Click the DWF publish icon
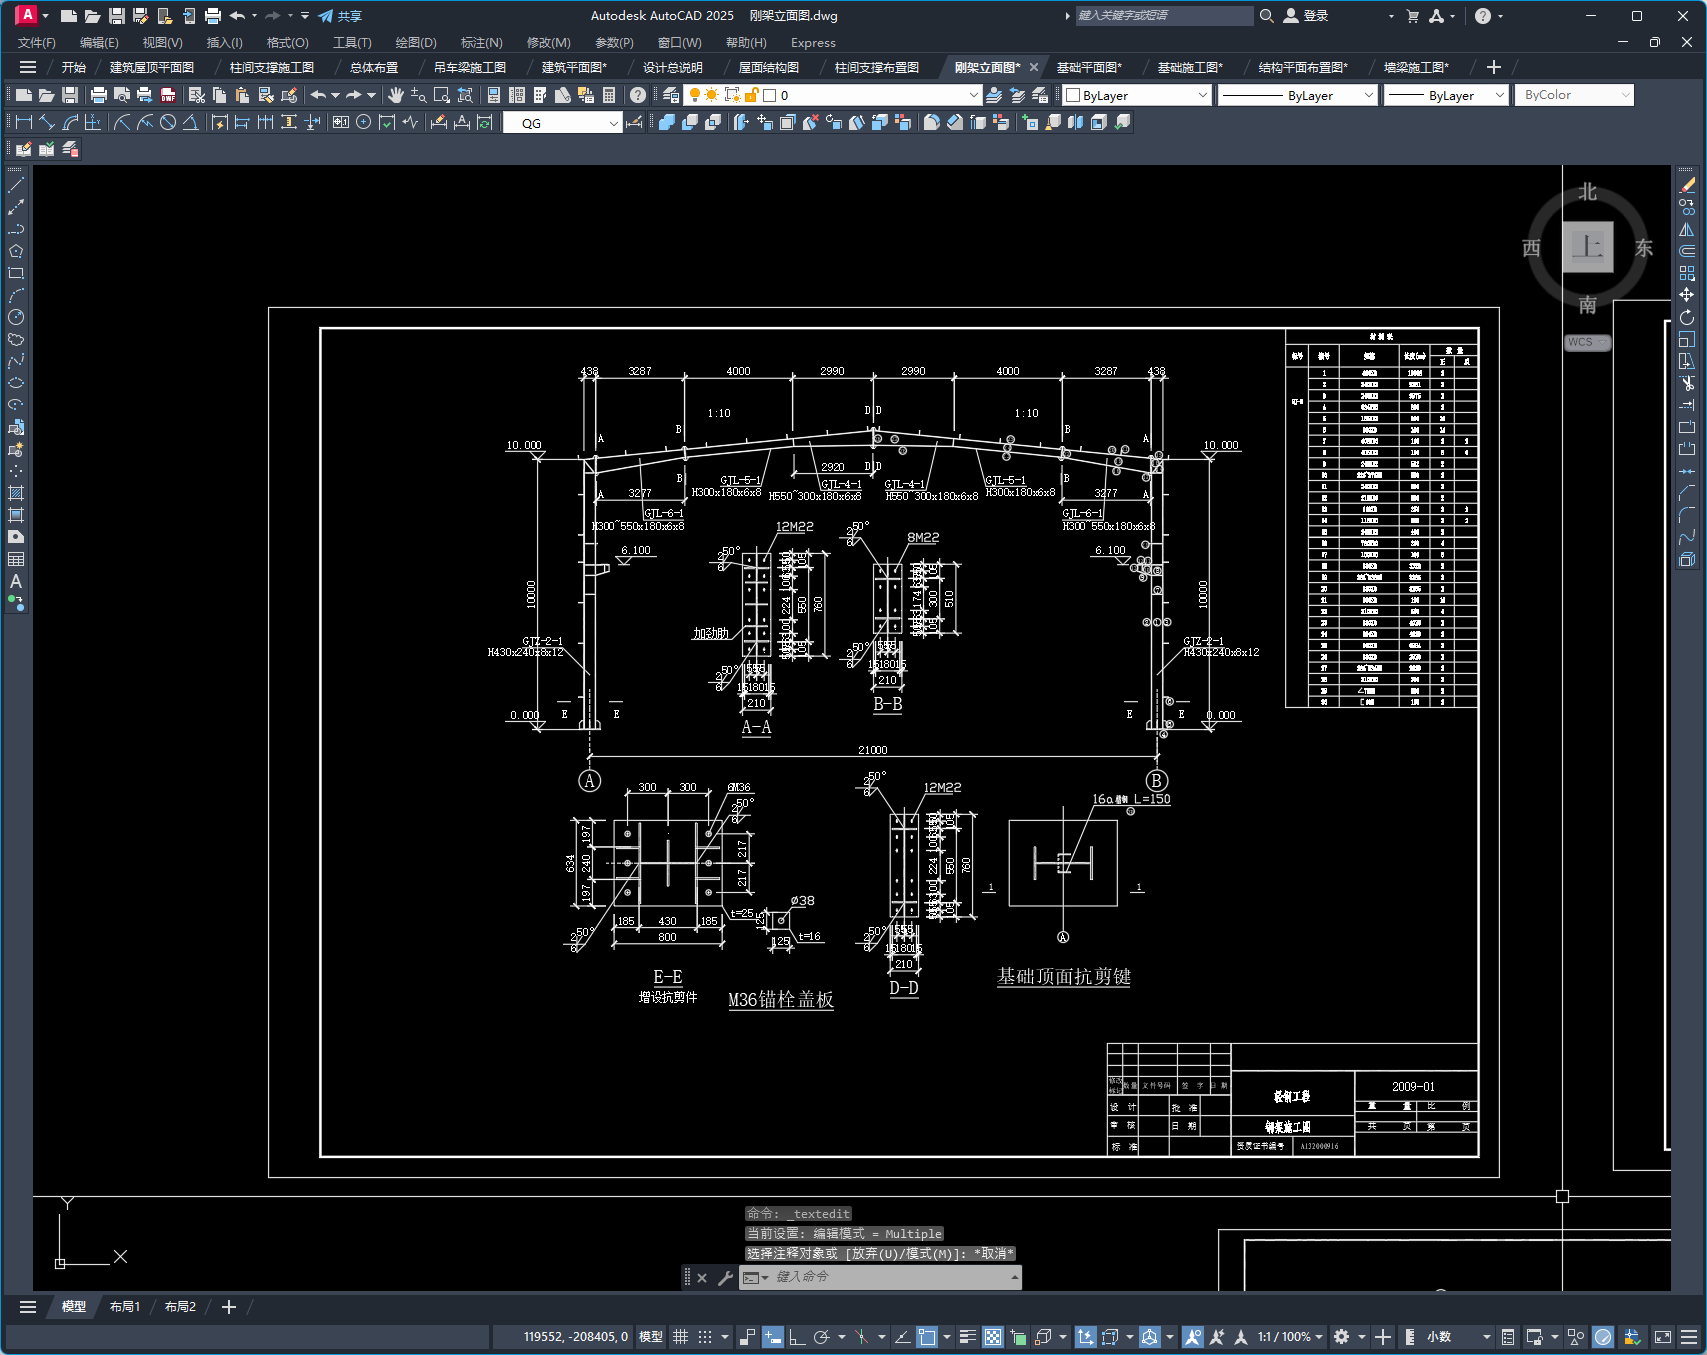The height and width of the screenshot is (1355, 1707). tap(168, 95)
